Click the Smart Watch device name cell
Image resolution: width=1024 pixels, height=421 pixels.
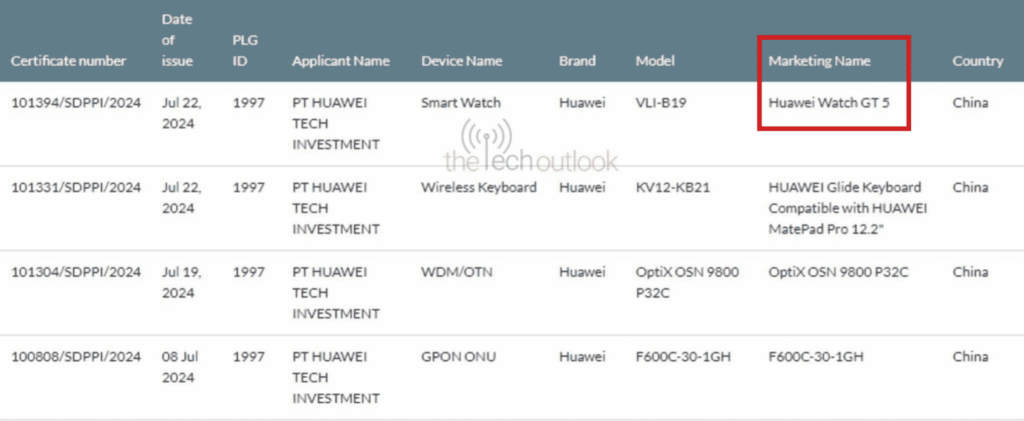461,102
